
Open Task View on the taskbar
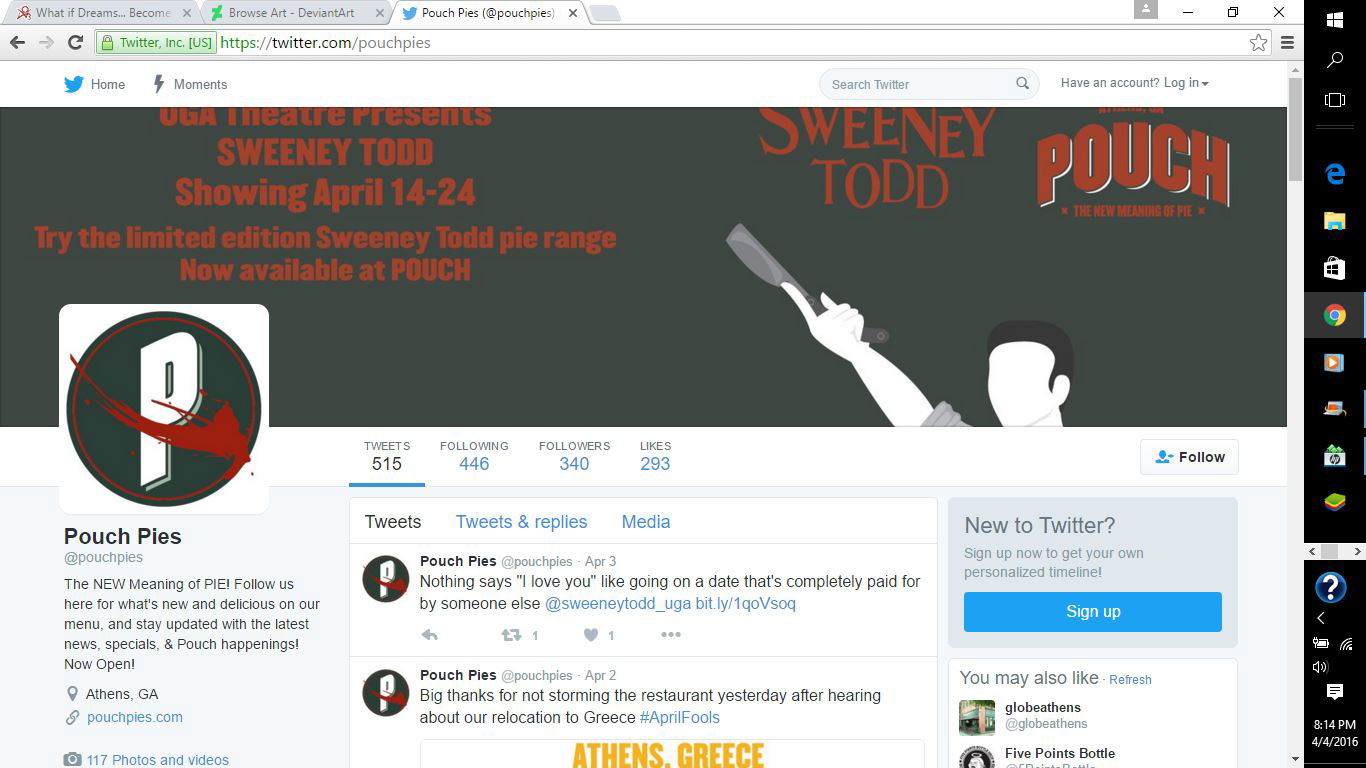coord(1335,100)
